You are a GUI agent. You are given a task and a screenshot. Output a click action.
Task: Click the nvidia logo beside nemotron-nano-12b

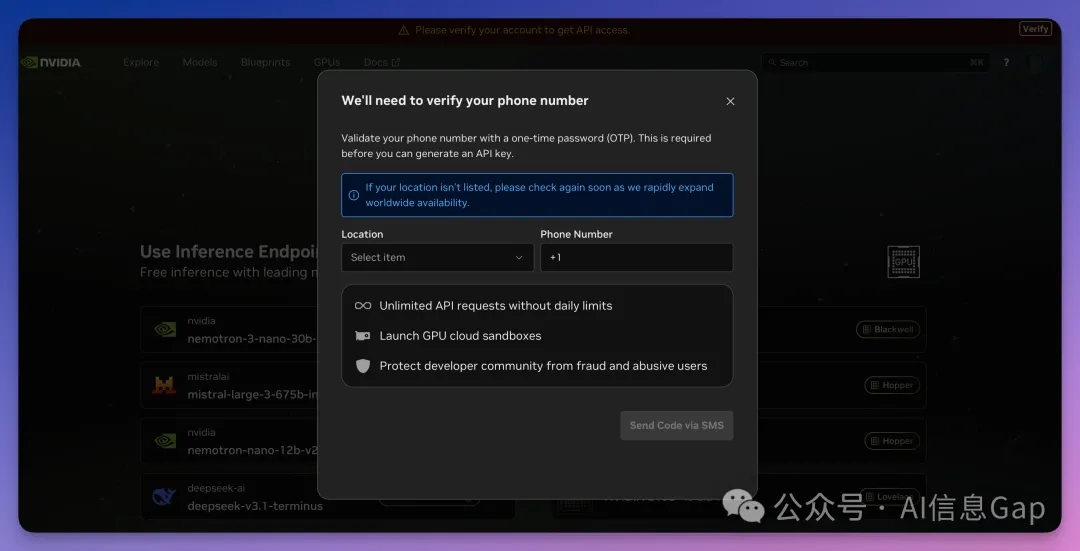pos(165,441)
